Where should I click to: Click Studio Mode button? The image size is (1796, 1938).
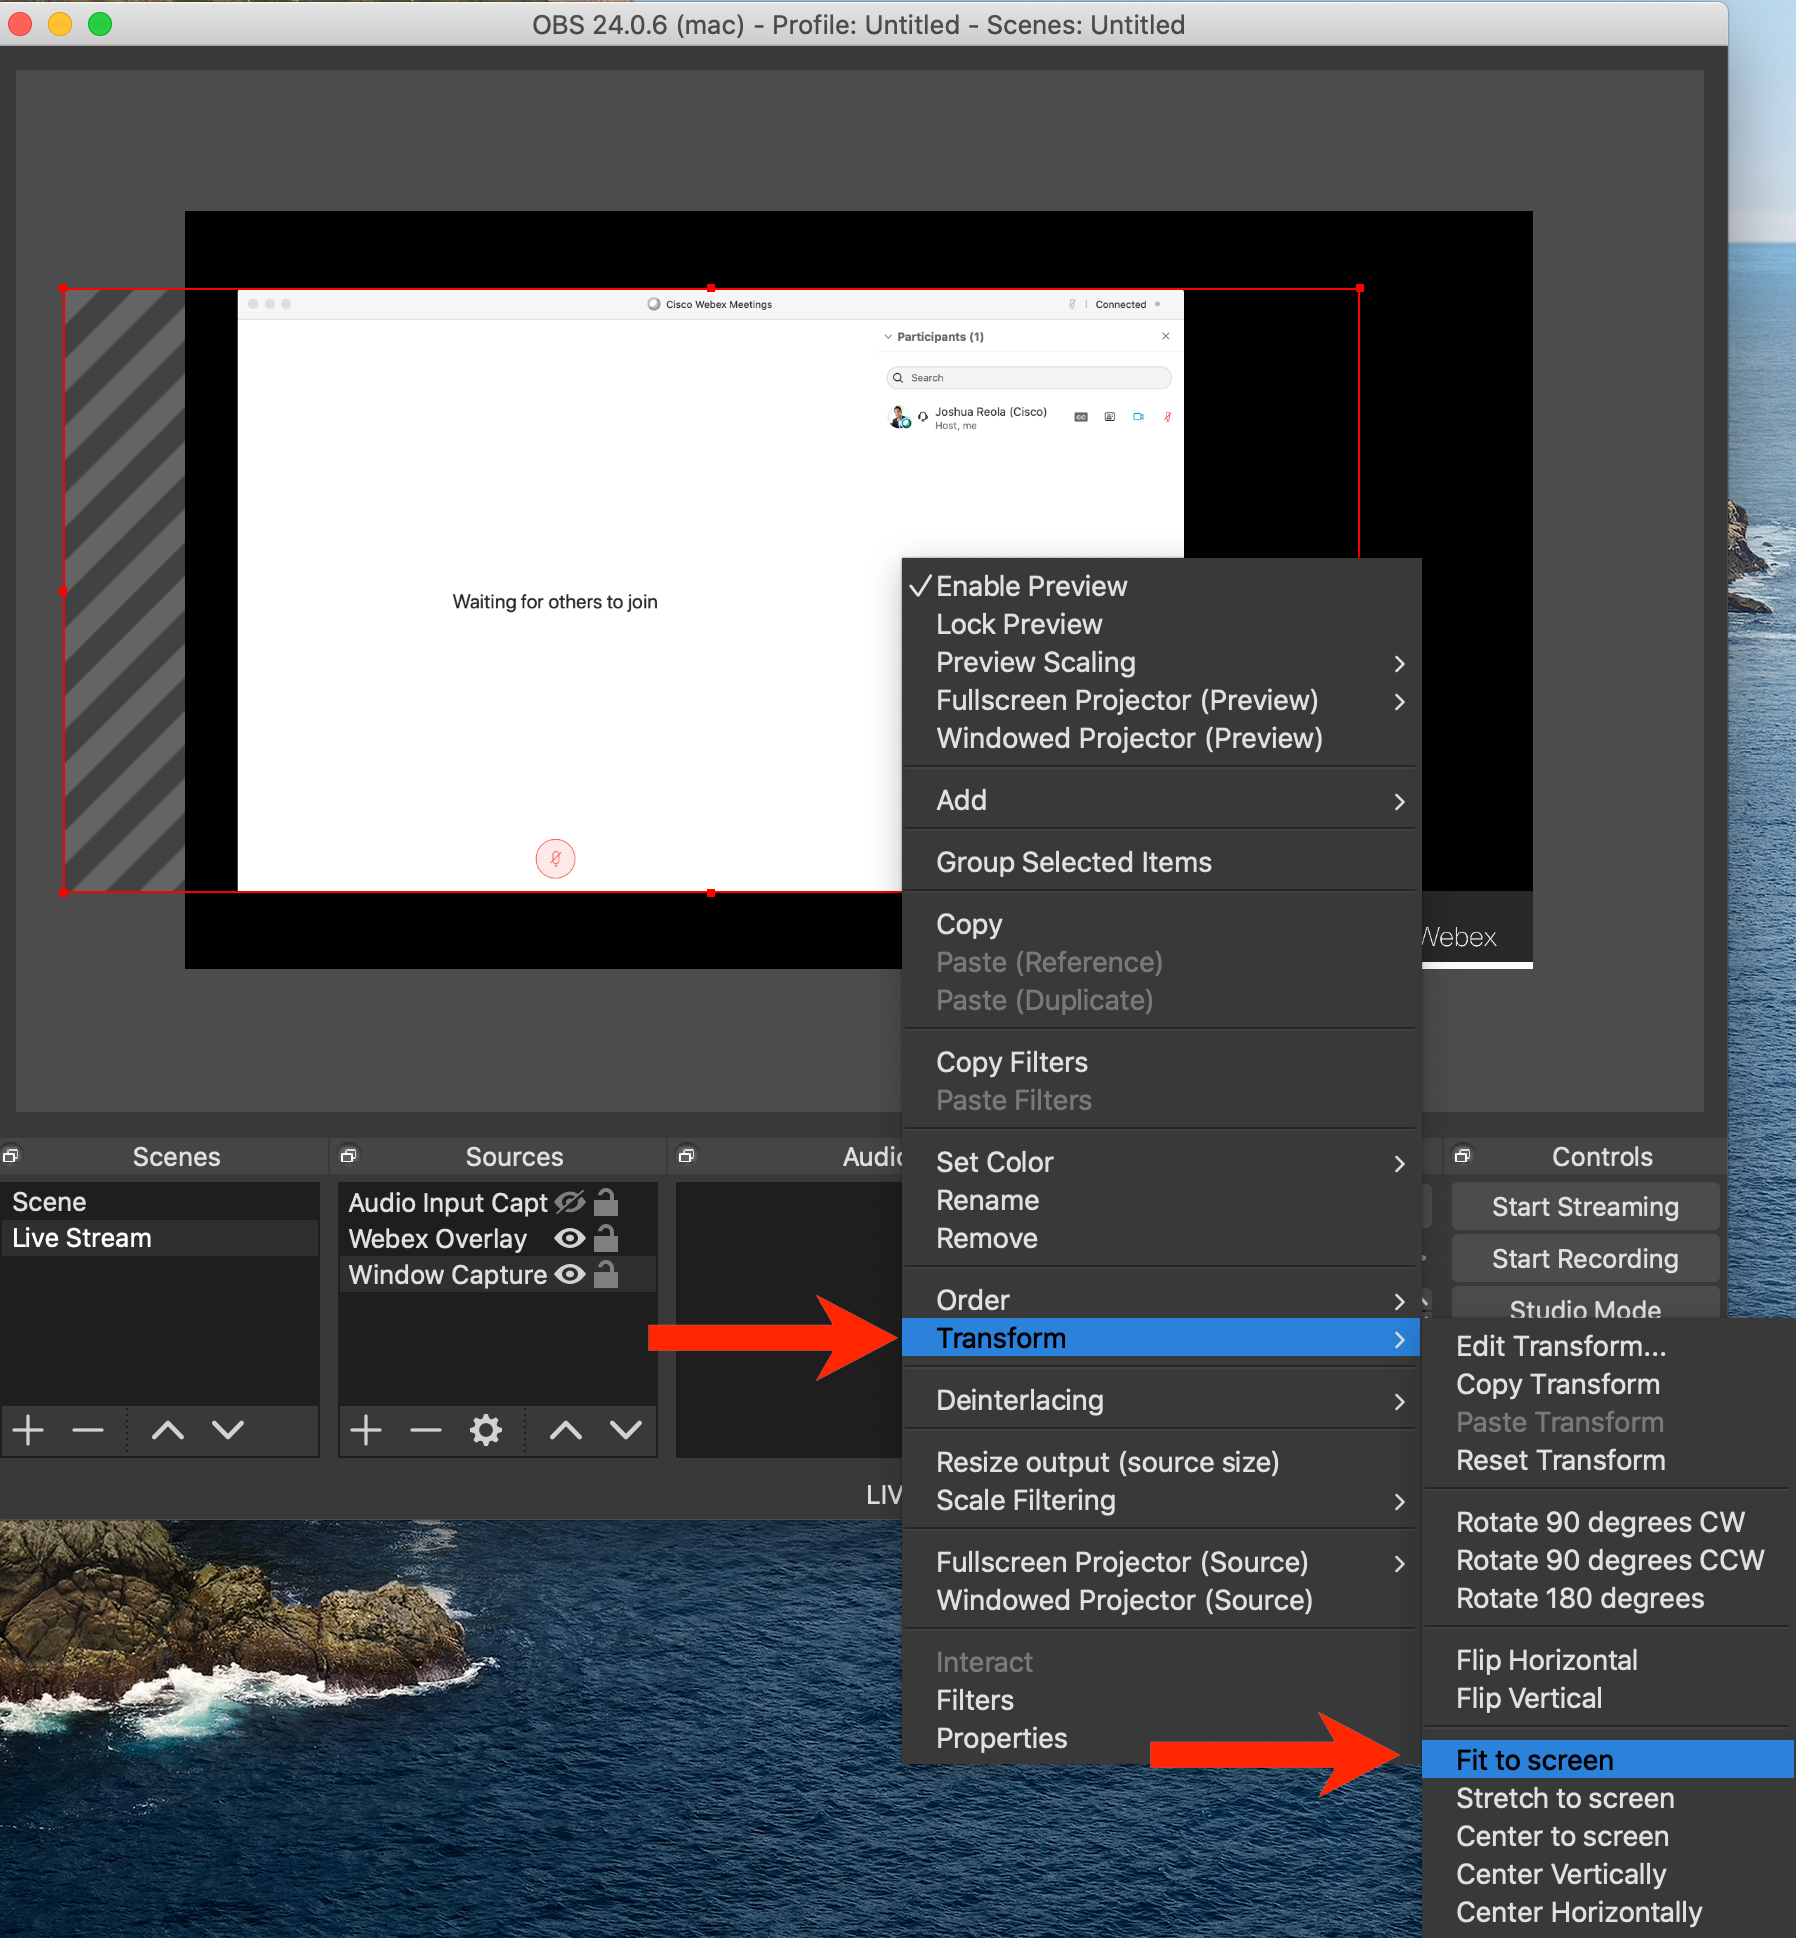(1585, 1304)
